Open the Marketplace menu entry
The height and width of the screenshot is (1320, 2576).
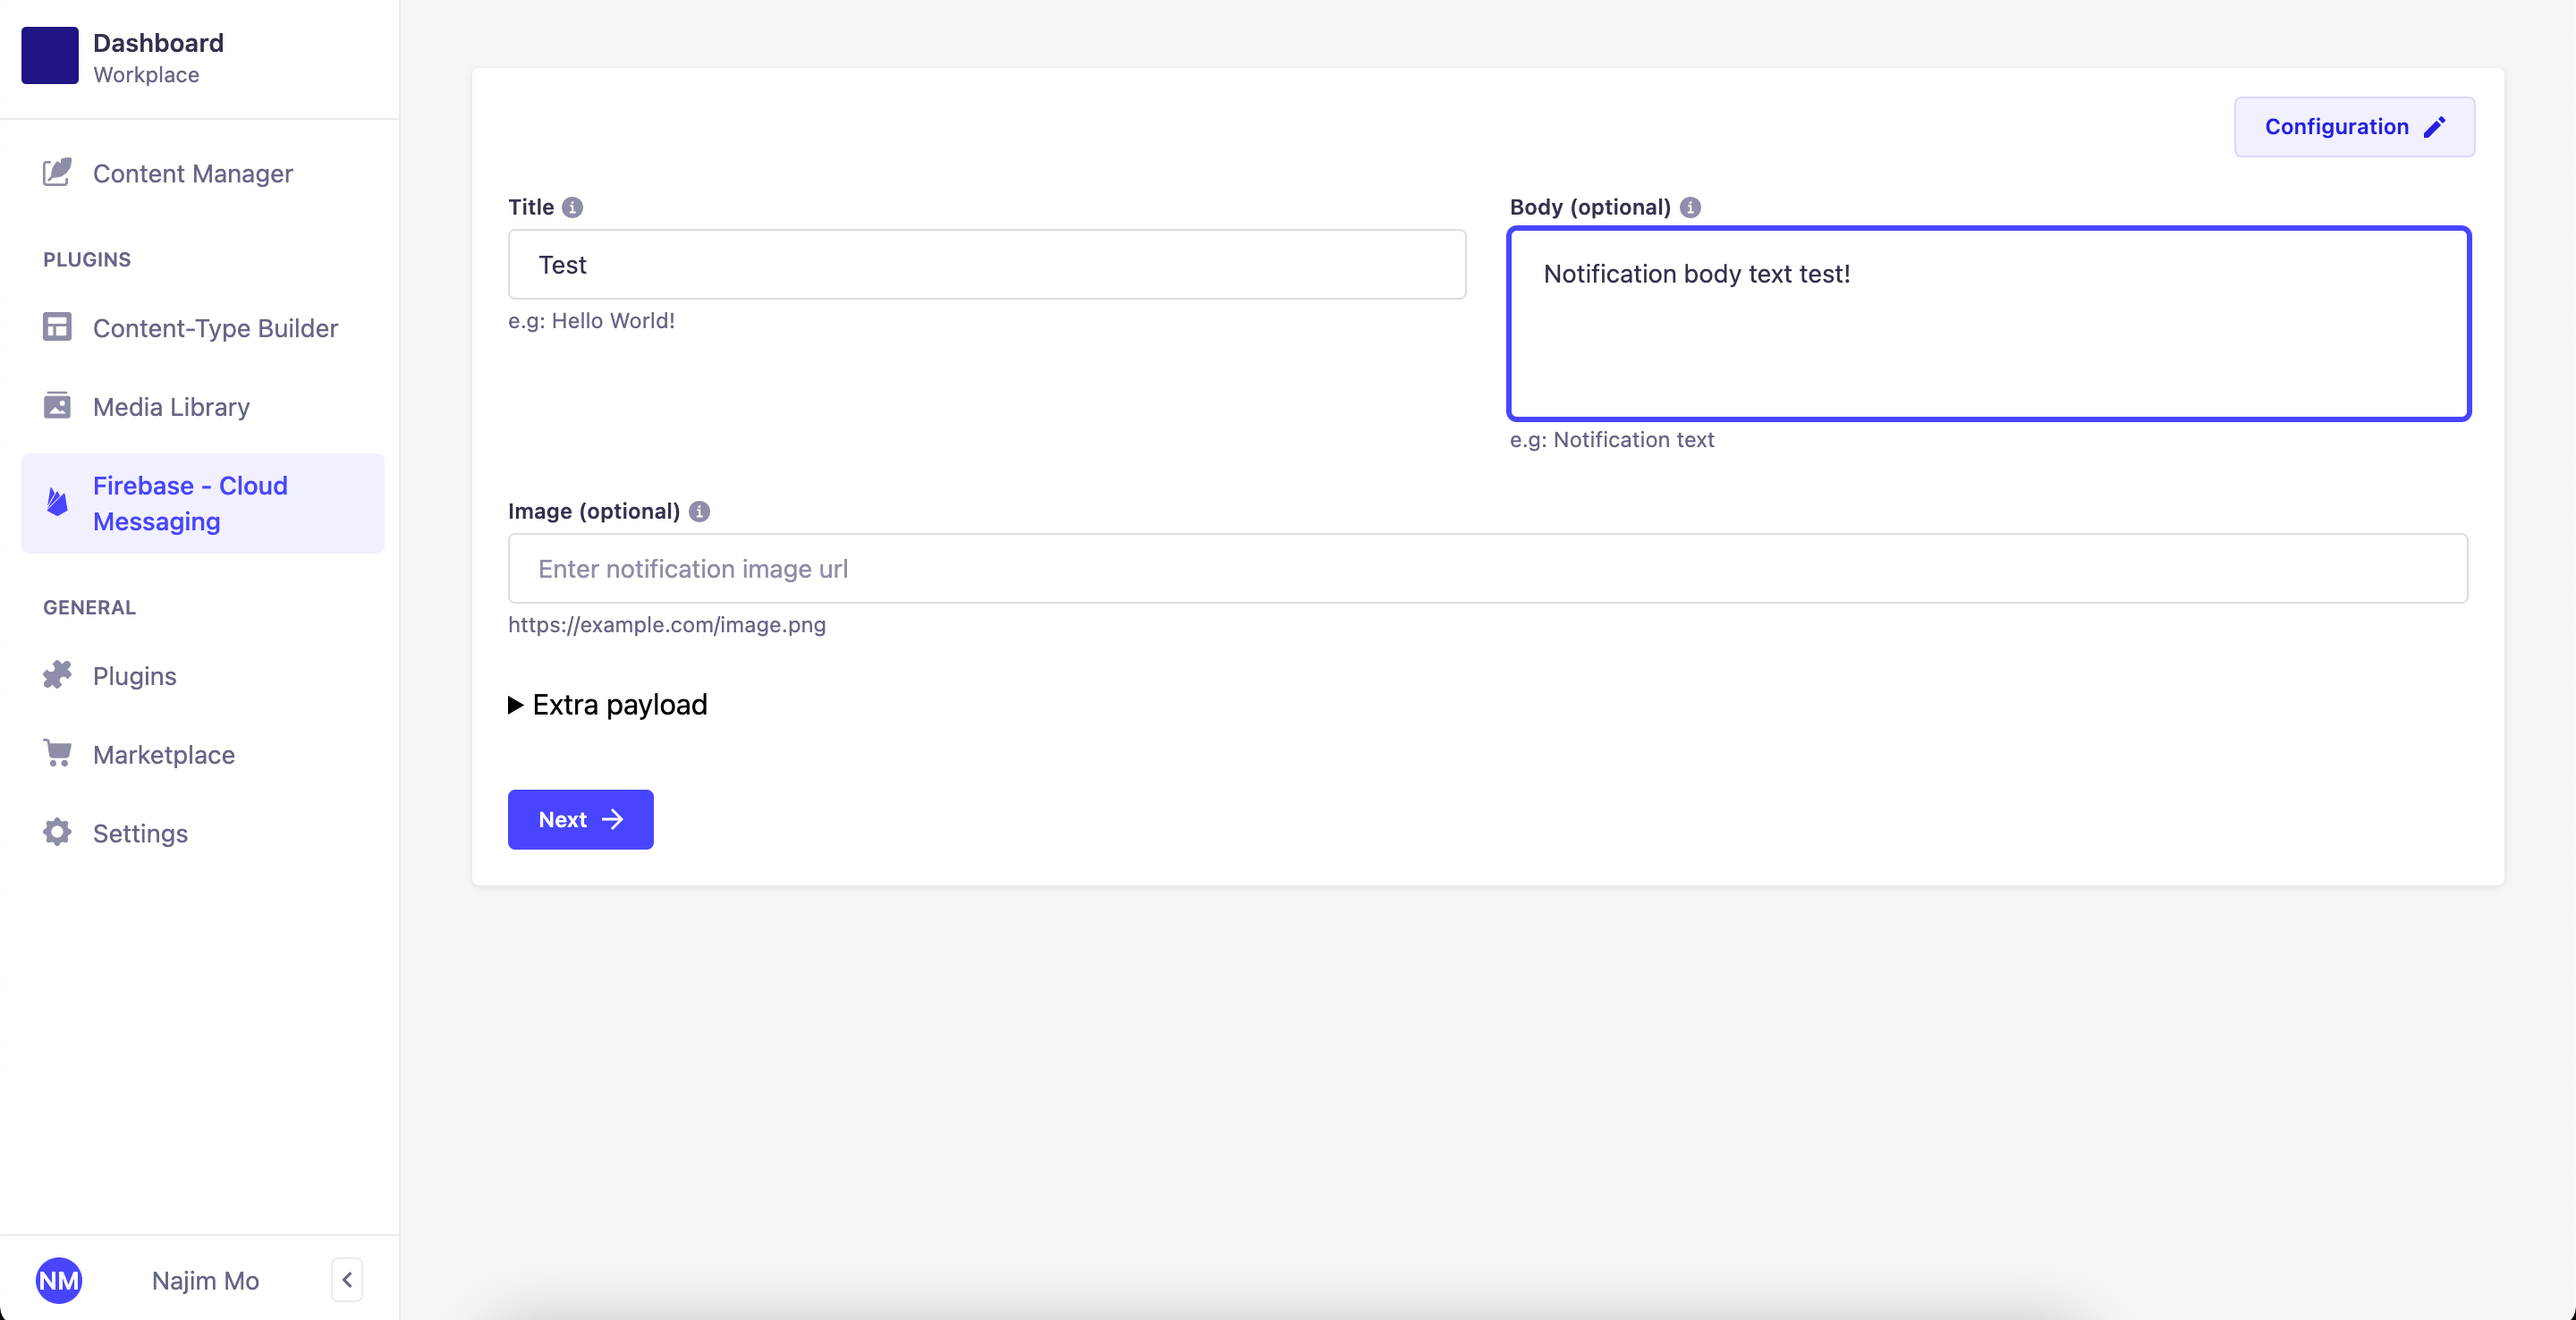164,754
